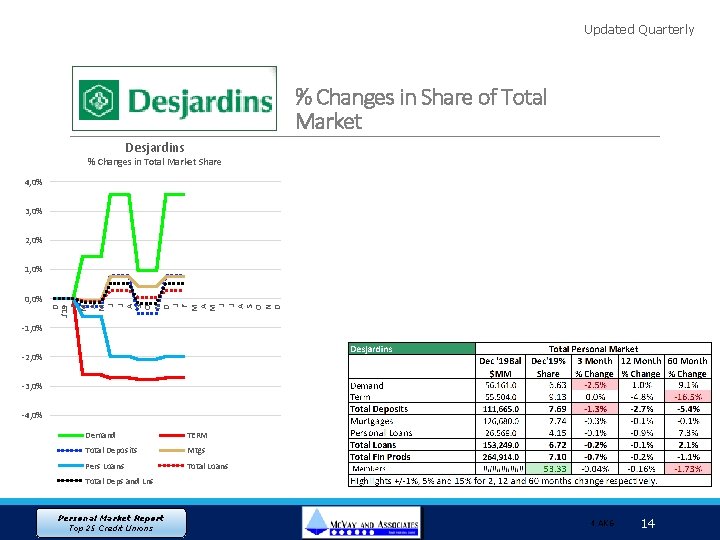Viewport: 720px width, 540px height.
Task: Select the '% Changes in Share of Total Market' title
Action: tap(421, 109)
